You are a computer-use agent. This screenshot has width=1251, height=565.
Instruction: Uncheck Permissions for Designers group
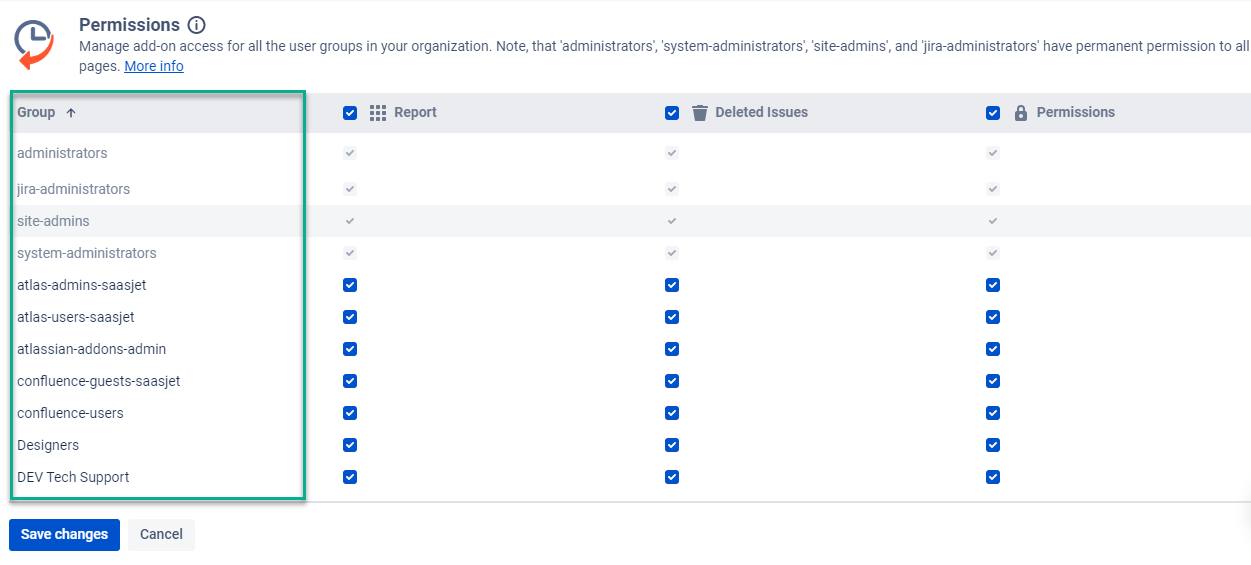[x=993, y=445]
